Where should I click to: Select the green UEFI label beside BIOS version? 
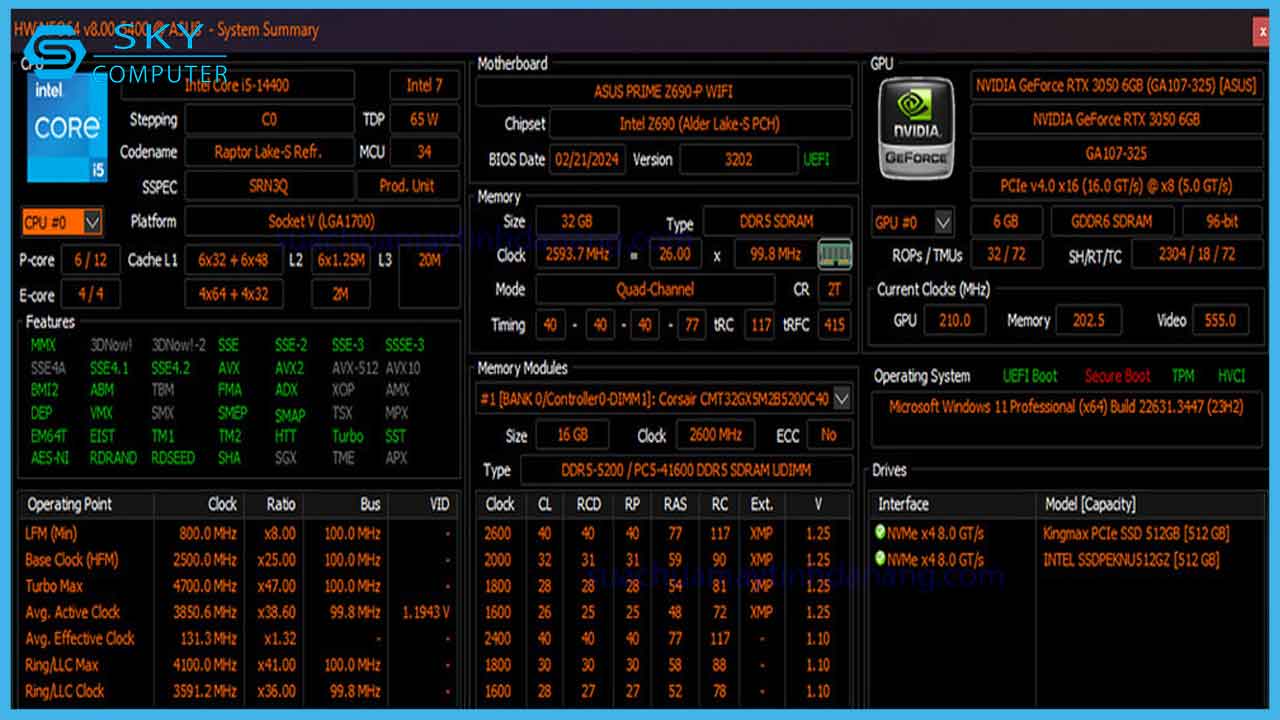click(x=817, y=159)
